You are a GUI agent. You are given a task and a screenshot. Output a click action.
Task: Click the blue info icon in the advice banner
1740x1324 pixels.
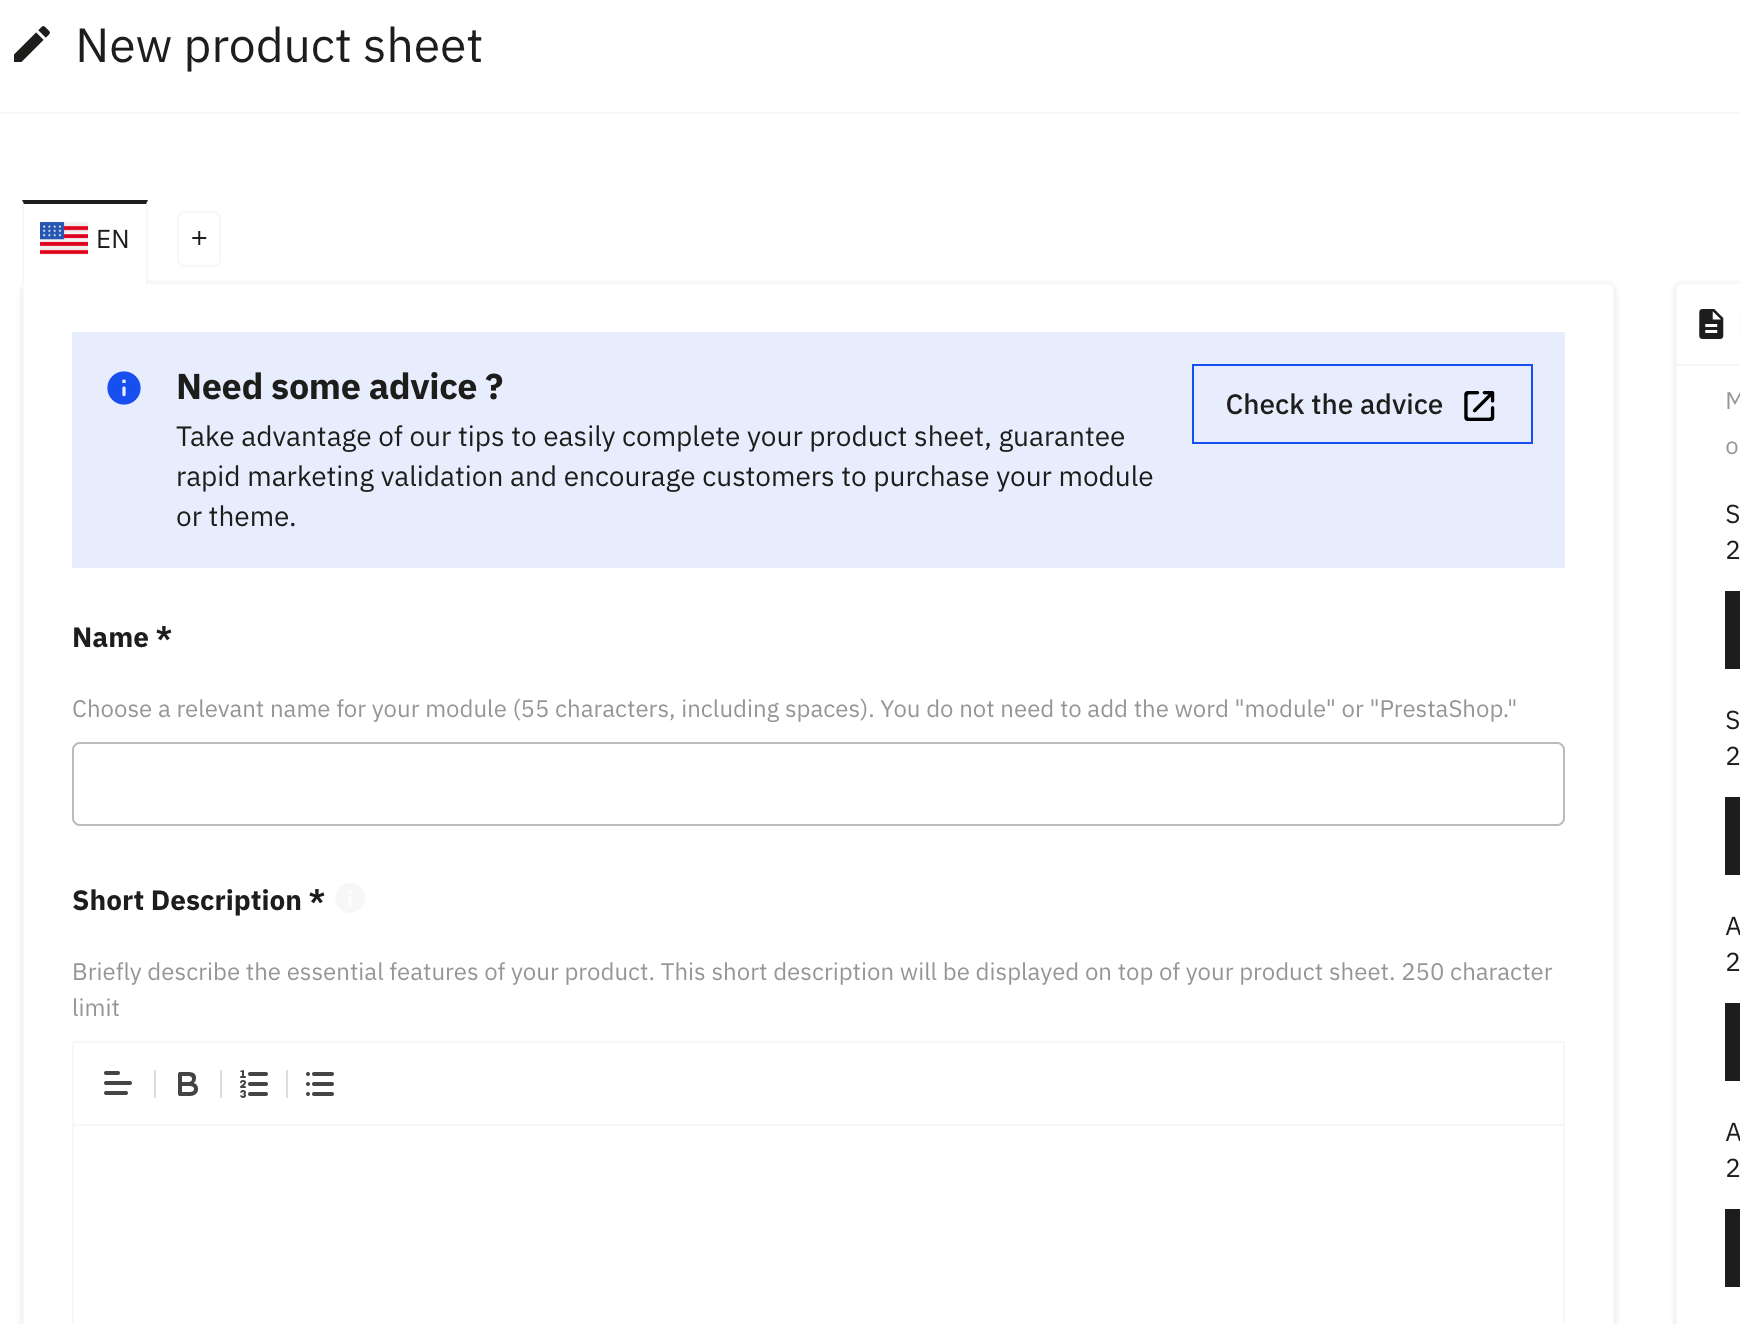pos(124,388)
